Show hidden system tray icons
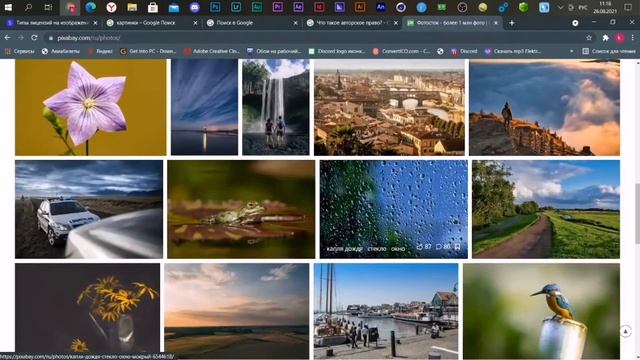This screenshot has width=640, height=360. [560, 7]
